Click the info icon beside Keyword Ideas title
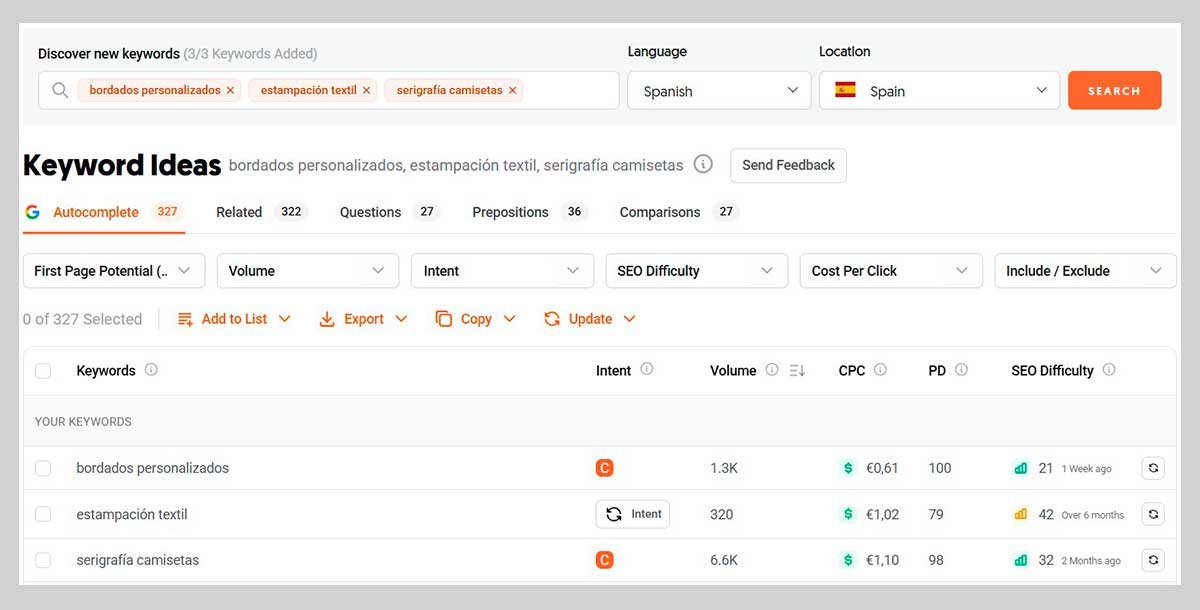The image size is (1200, 610). (703, 164)
